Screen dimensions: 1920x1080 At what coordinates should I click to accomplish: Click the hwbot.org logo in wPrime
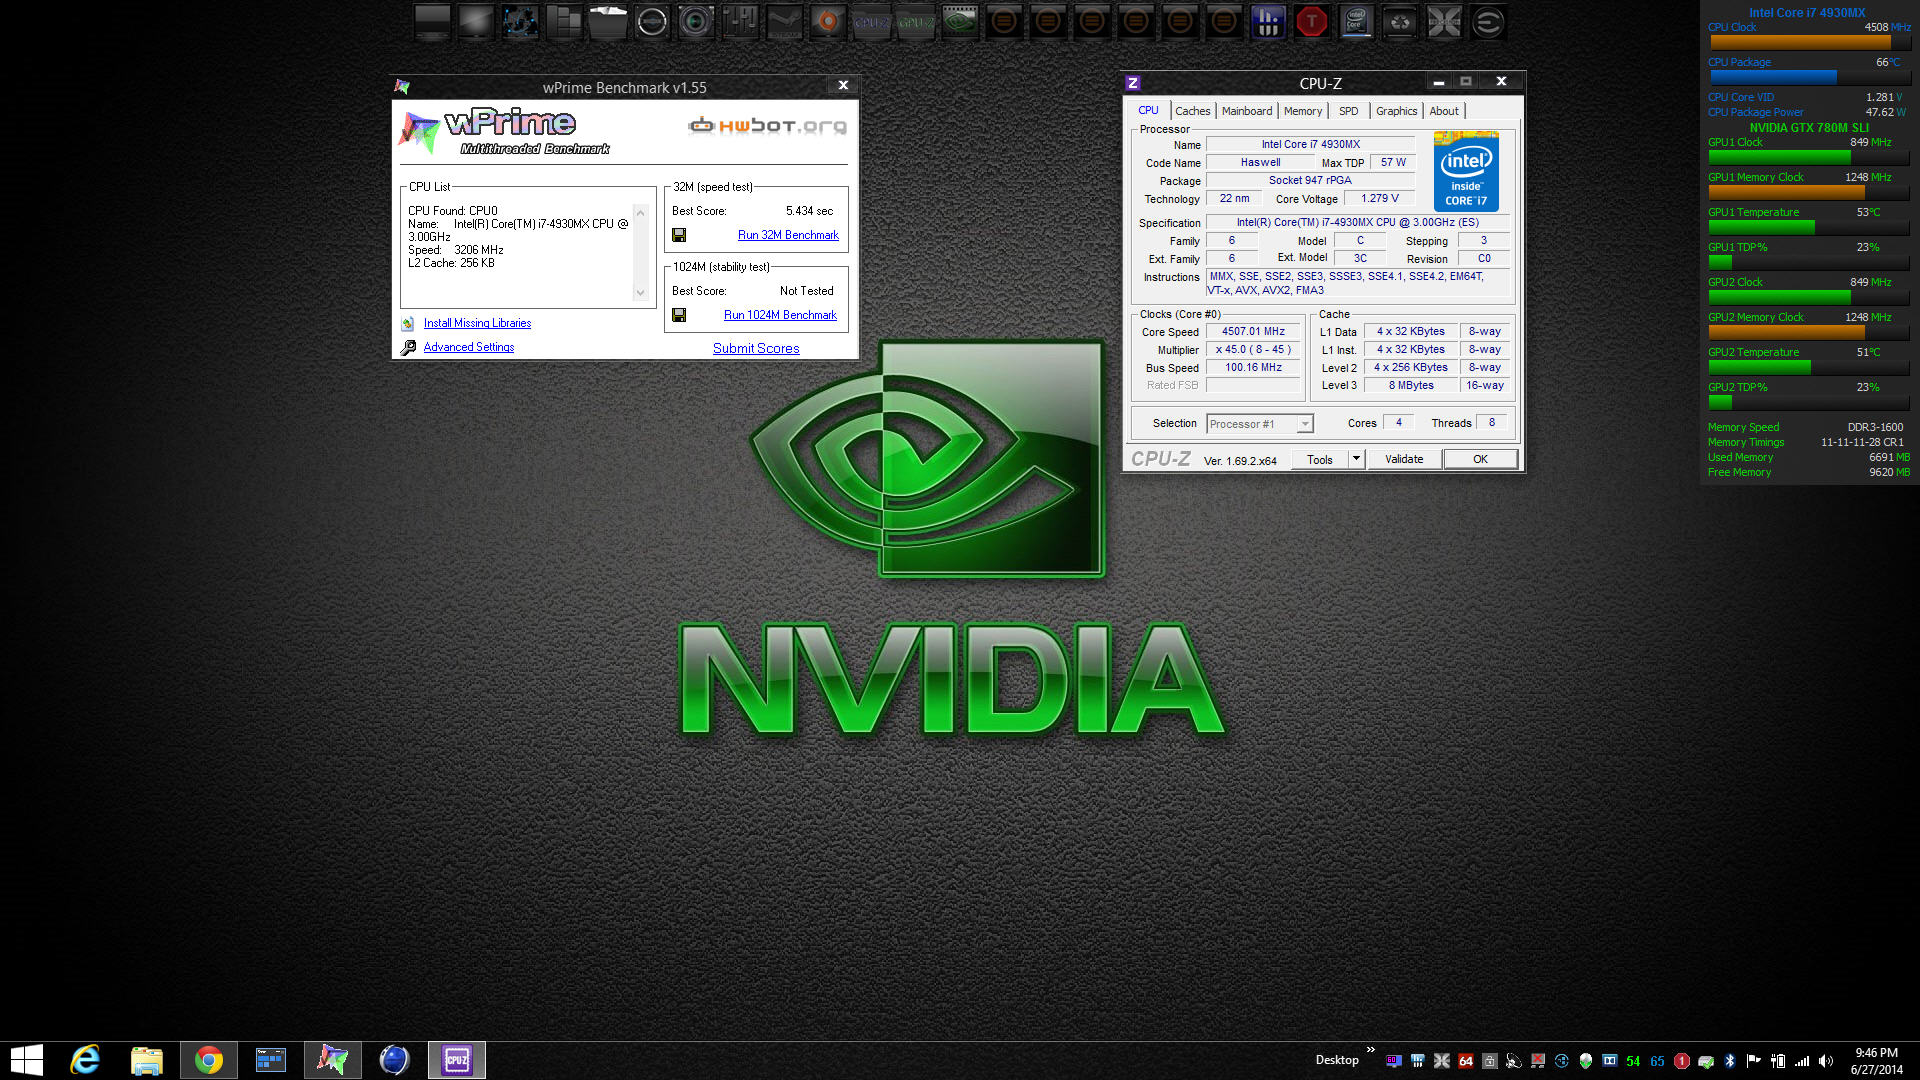[x=767, y=125]
